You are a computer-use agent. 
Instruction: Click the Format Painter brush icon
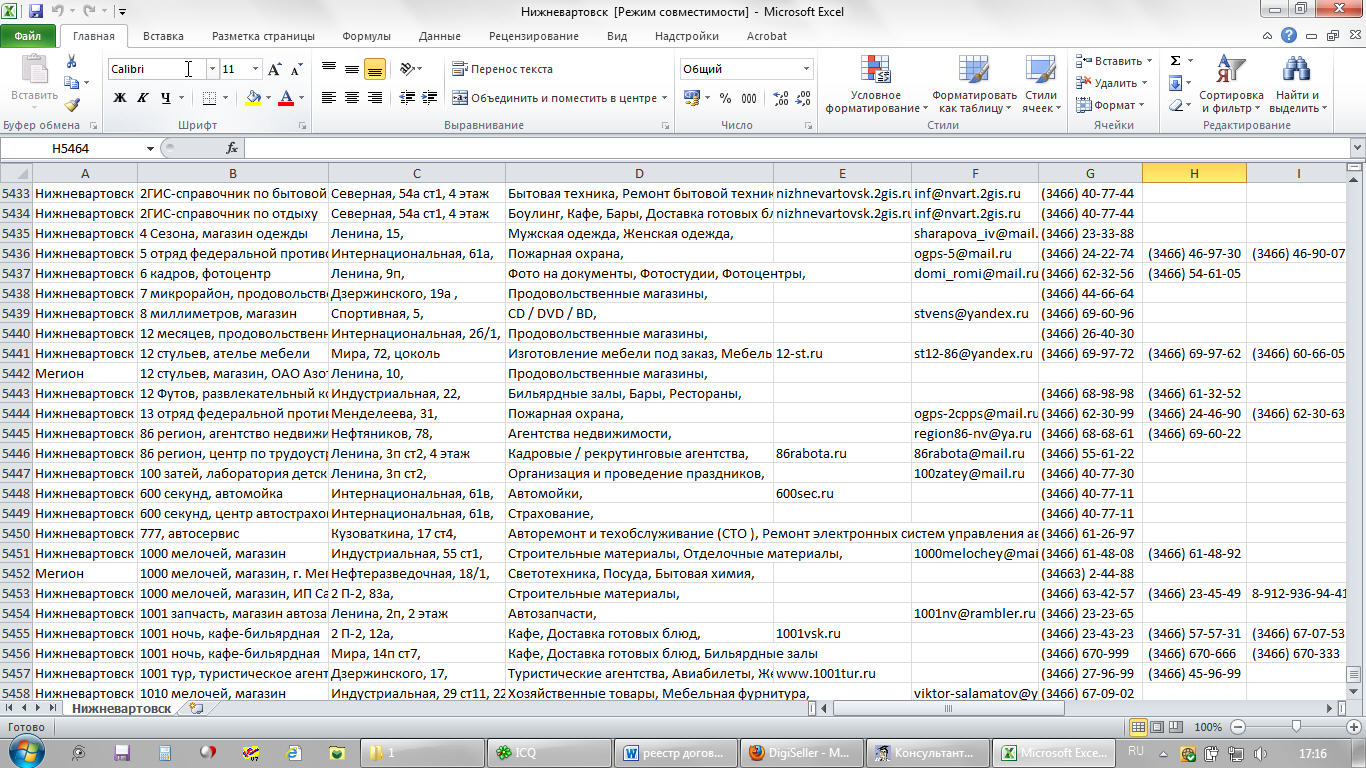(x=72, y=104)
